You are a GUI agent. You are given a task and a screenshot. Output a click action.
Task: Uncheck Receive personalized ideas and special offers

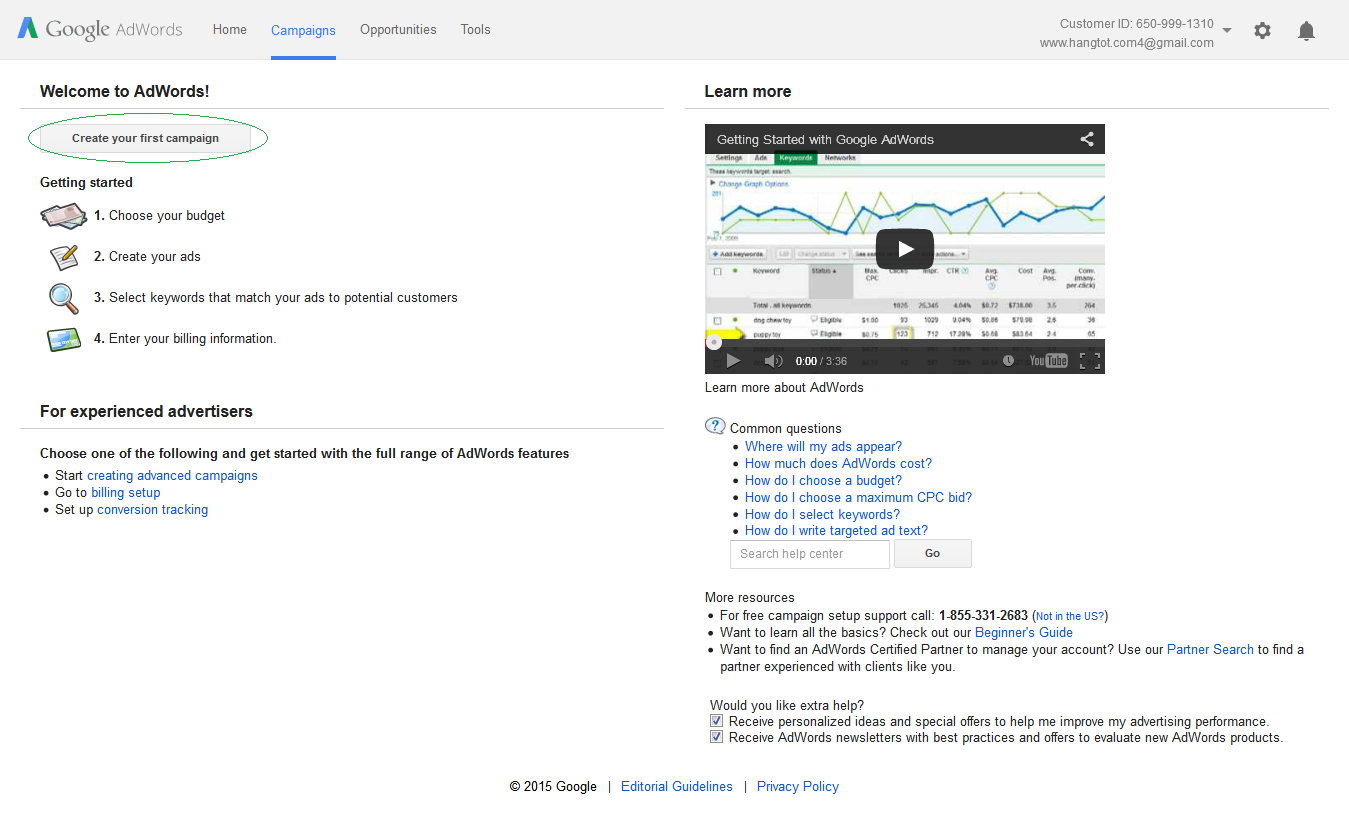coord(716,721)
